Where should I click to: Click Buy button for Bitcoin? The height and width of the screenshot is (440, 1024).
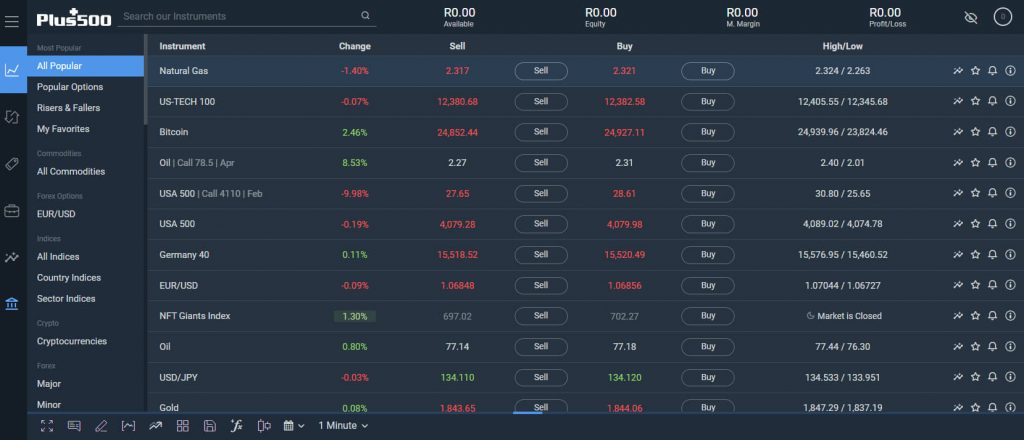click(708, 132)
